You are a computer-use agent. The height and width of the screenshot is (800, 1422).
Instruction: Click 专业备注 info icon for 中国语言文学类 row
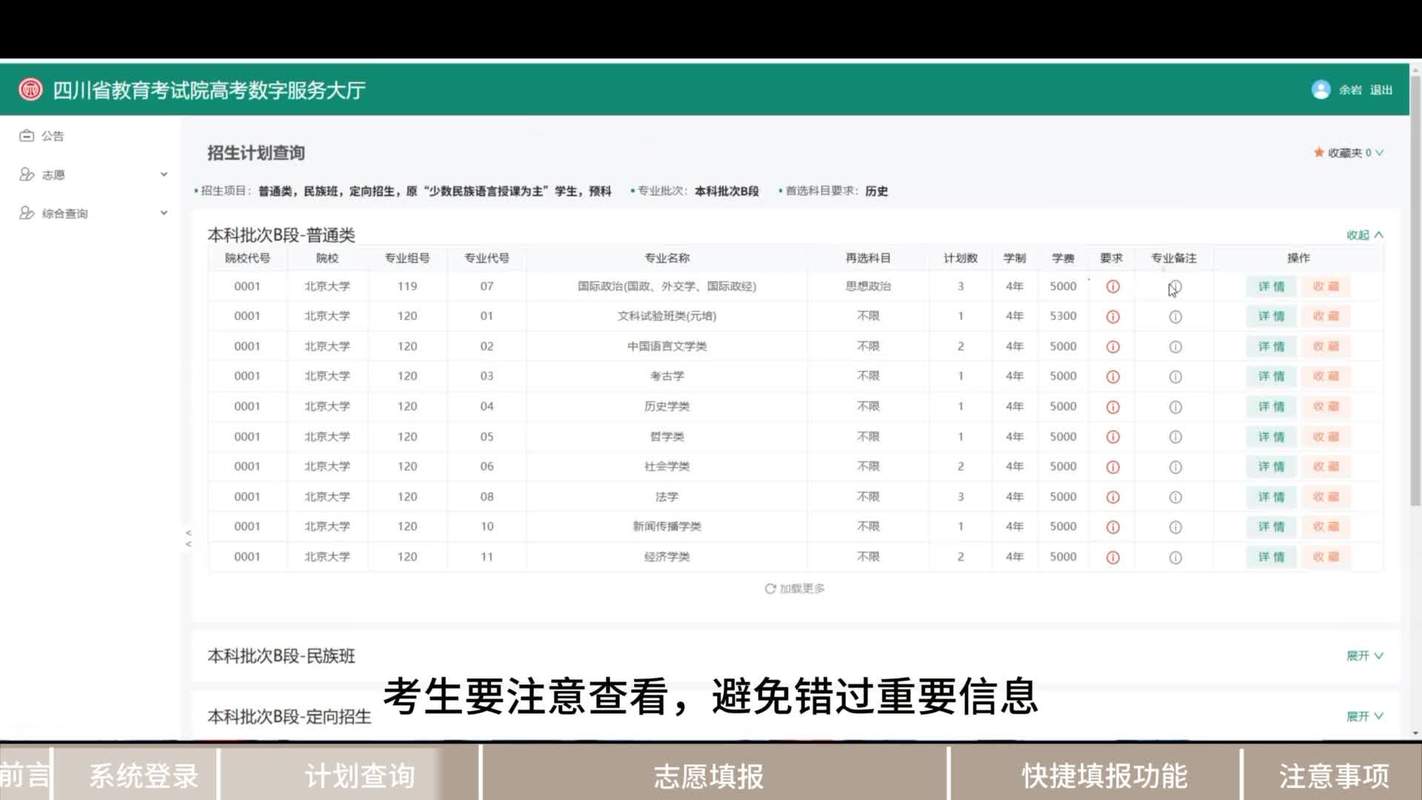(x=1175, y=347)
